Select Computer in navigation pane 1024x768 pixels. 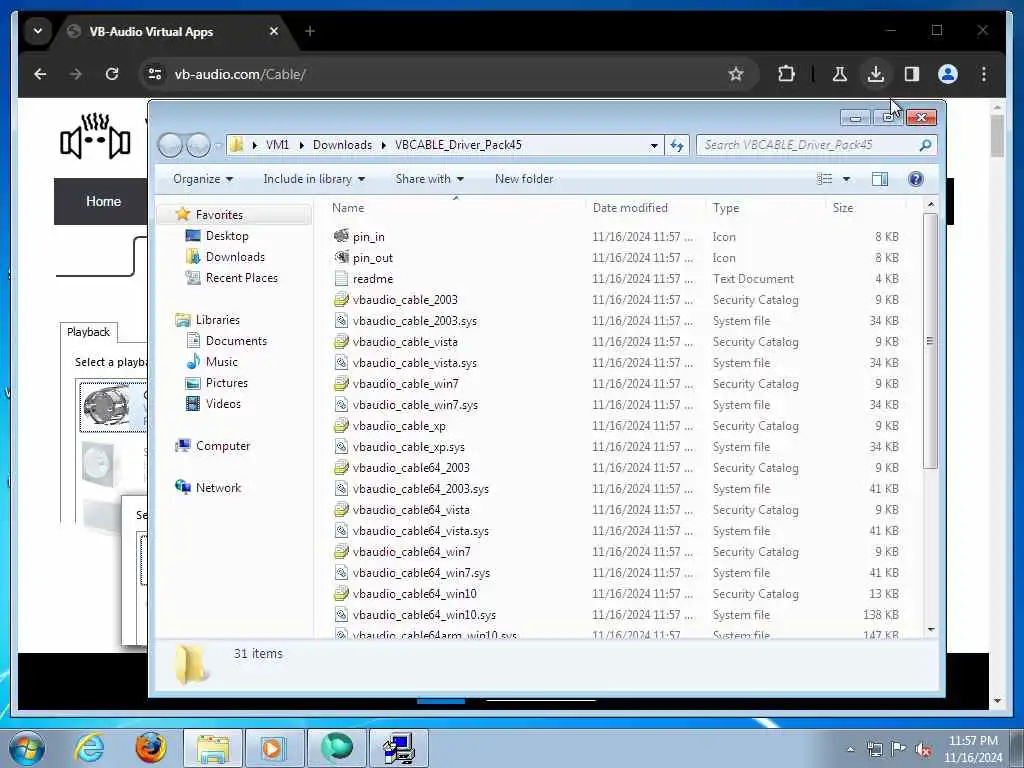click(223, 446)
